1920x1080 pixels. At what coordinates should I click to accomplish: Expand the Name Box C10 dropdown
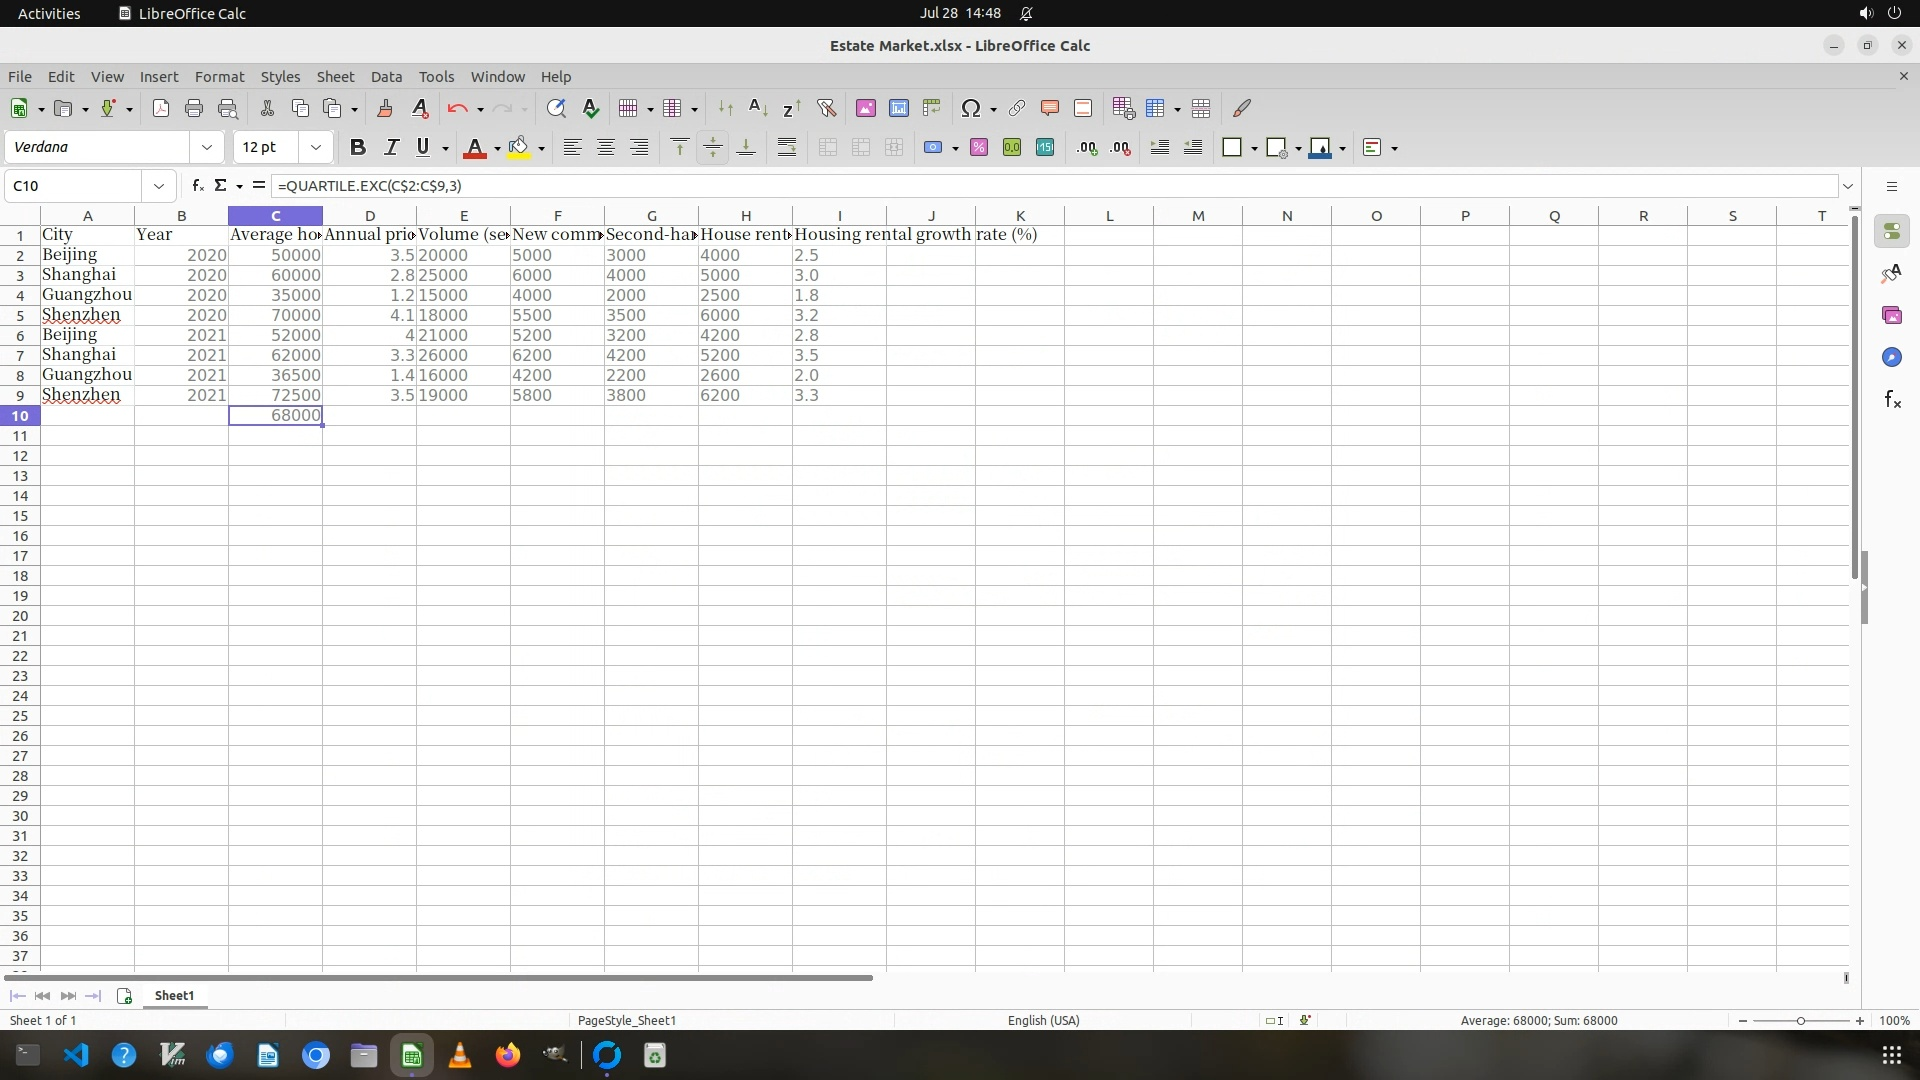pos(158,186)
